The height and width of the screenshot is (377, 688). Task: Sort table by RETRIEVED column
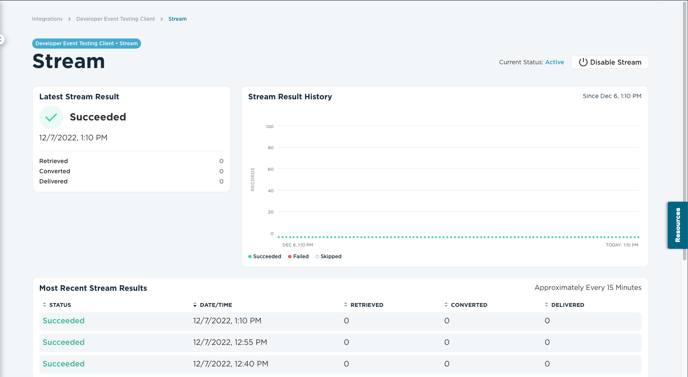tap(363, 305)
